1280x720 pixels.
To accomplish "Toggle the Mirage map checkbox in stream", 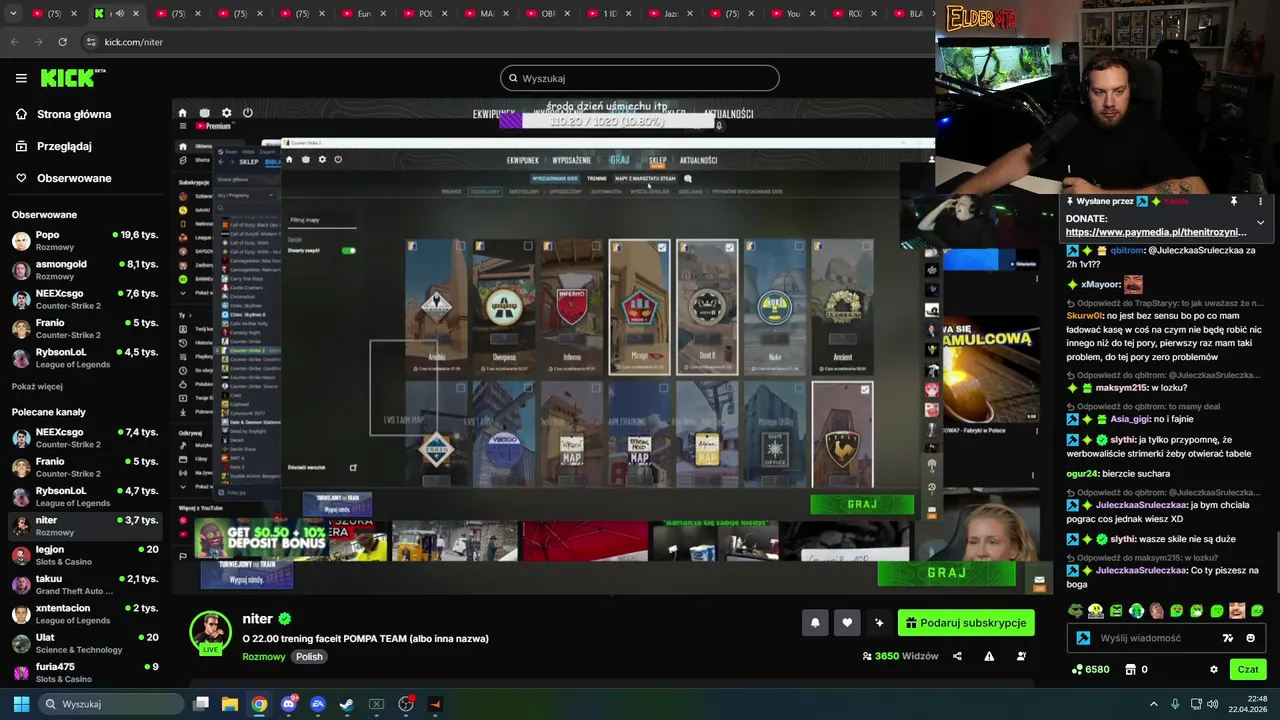I will [662, 247].
